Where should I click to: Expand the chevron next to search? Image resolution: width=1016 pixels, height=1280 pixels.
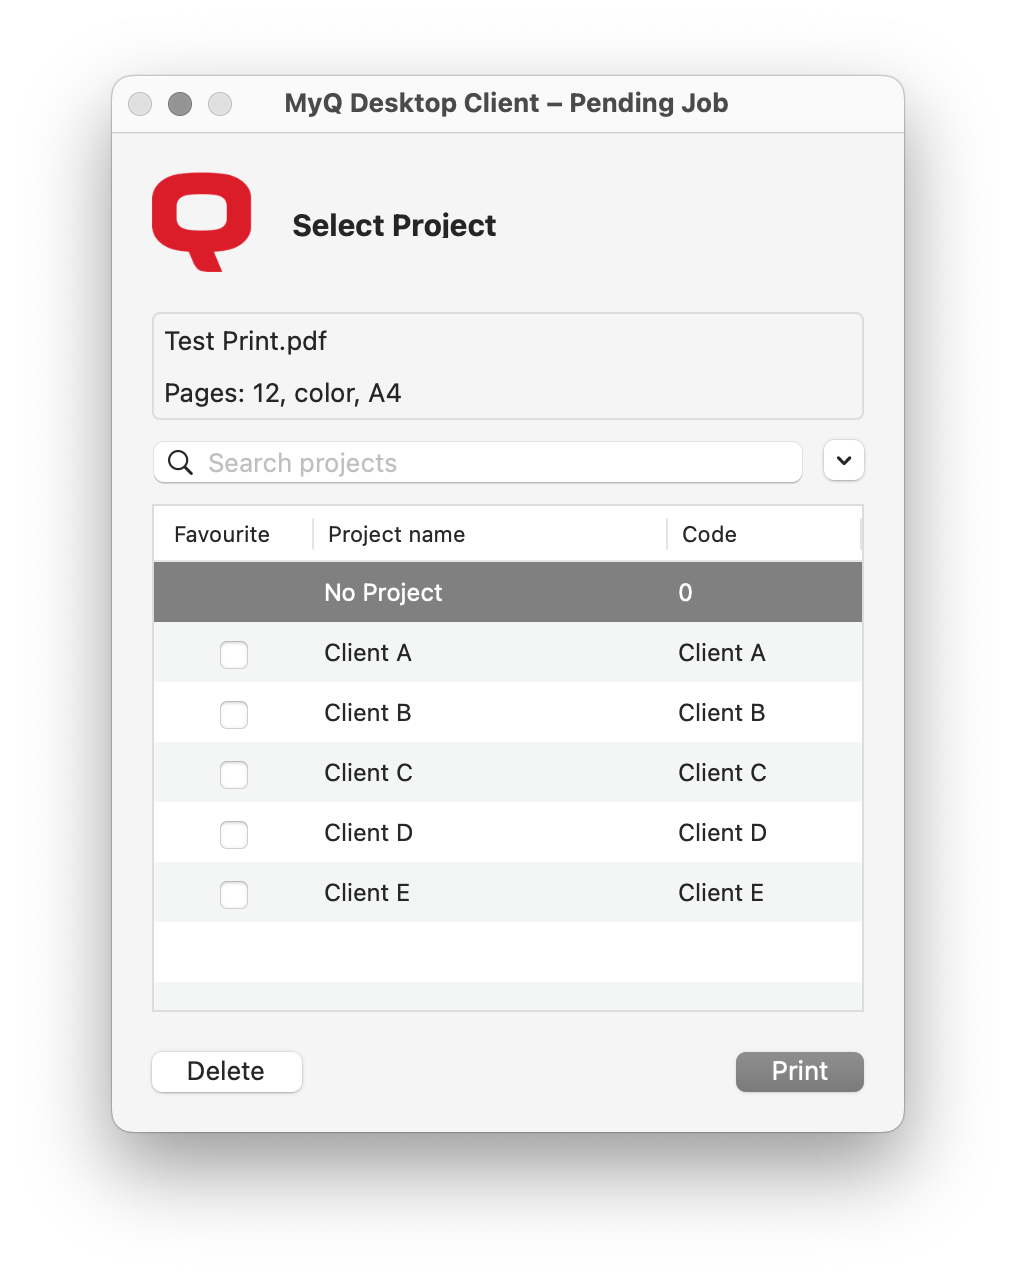843,460
